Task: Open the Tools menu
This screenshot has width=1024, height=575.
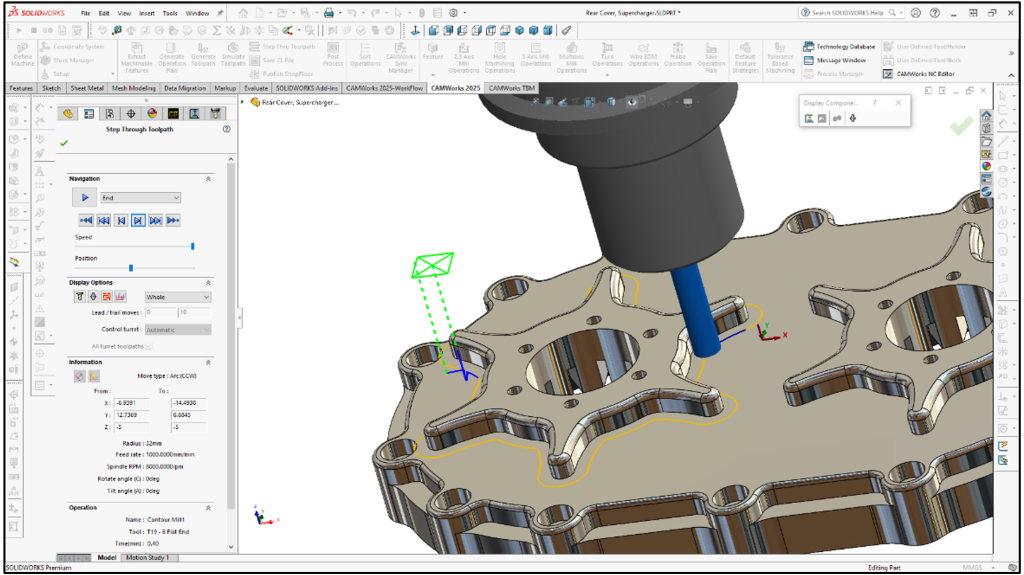Action: coord(170,13)
